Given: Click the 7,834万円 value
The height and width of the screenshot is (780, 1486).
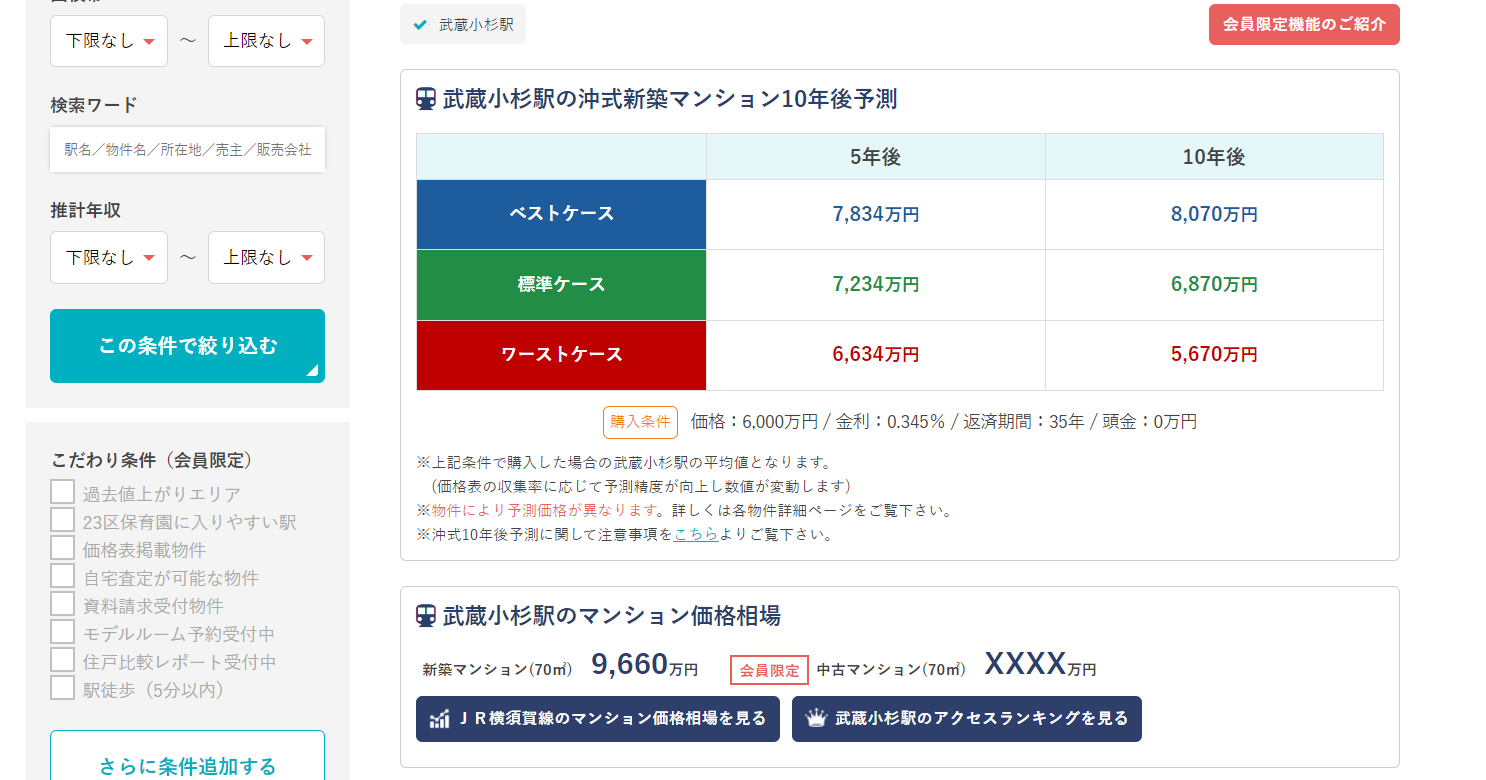Looking at the screenshot, I should click(876, 214).
